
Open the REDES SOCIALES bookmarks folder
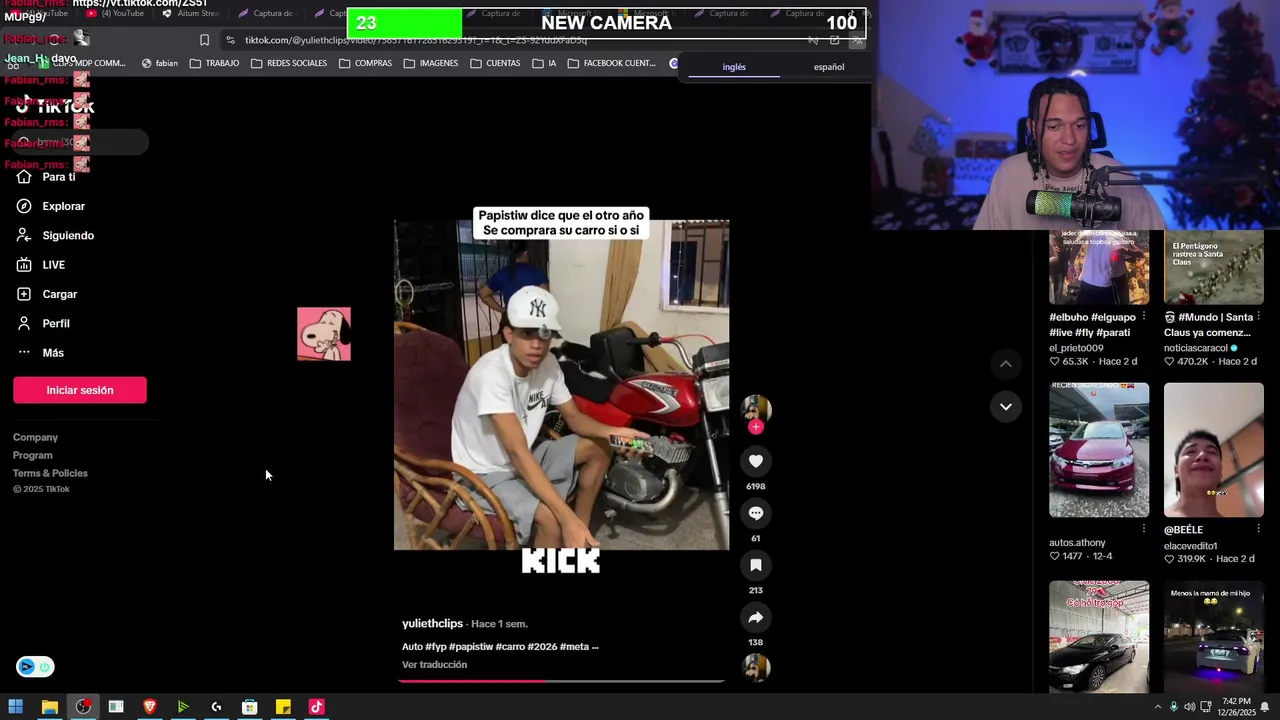point(289,63)
